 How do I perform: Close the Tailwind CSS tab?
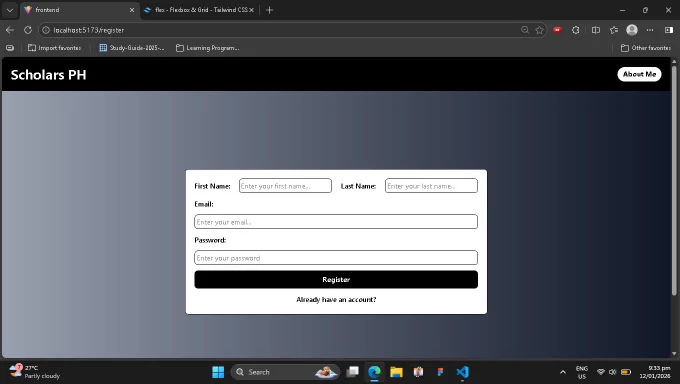point(251,10)
